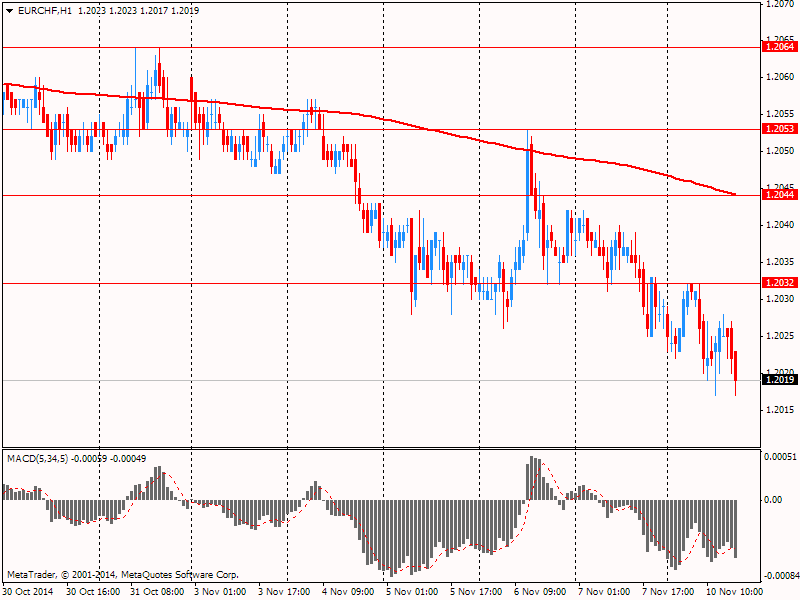Click the 30 Oct 2014 date label
The image size is (800, 600).
30,591
